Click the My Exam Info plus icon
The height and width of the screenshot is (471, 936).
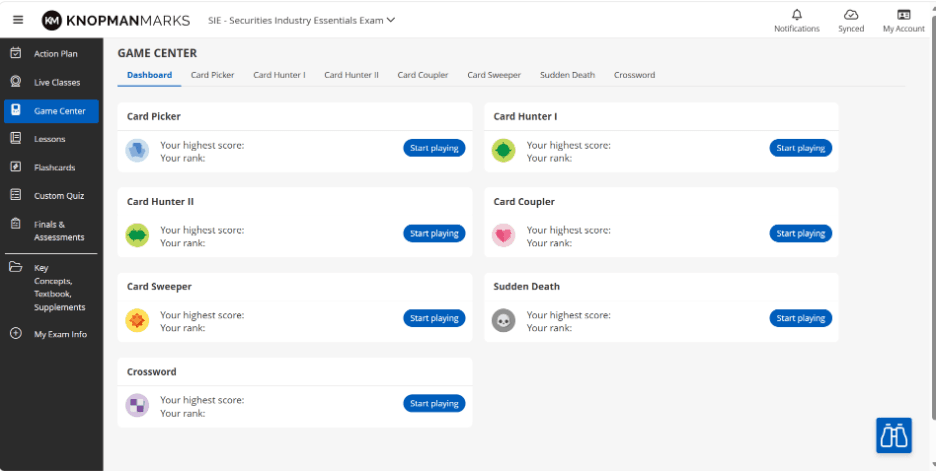click(x=16, y=334)
